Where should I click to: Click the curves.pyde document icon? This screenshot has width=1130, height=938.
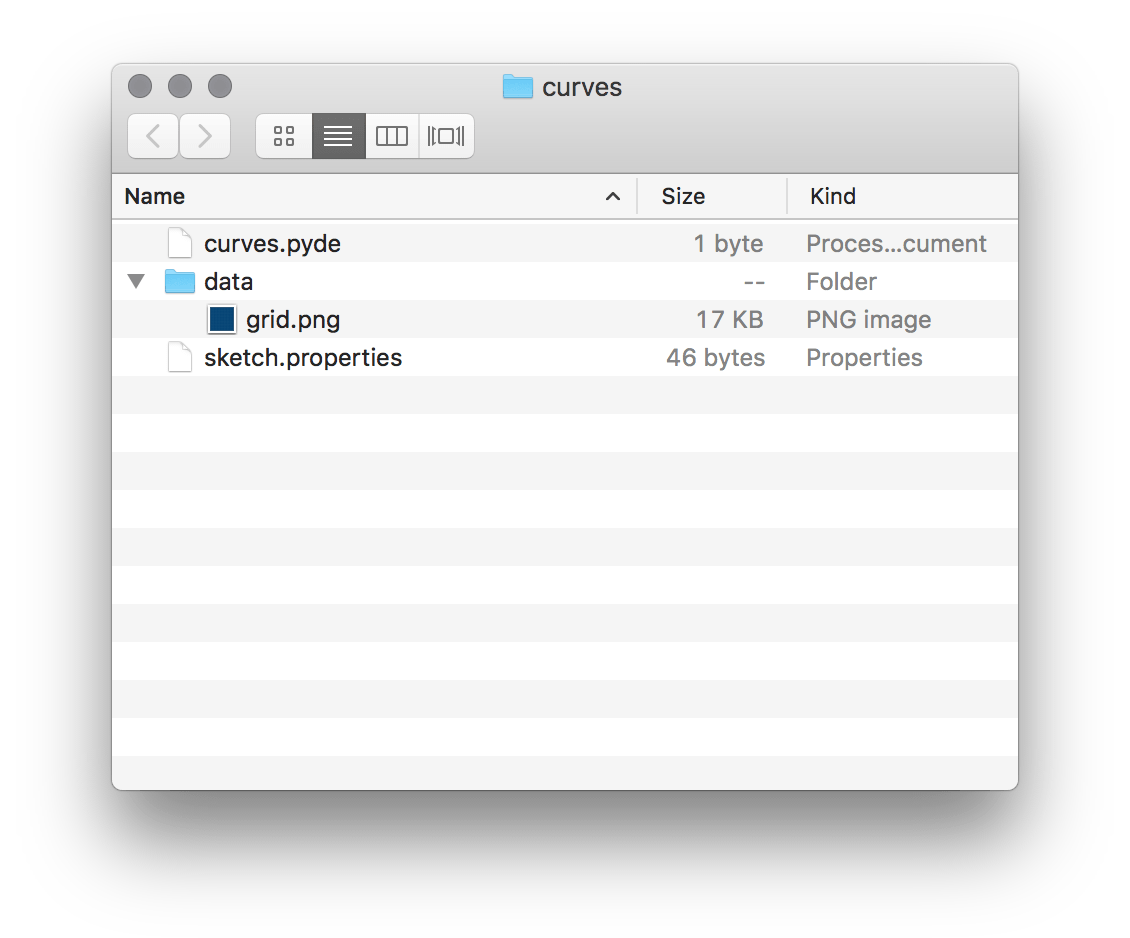[179, 243]
